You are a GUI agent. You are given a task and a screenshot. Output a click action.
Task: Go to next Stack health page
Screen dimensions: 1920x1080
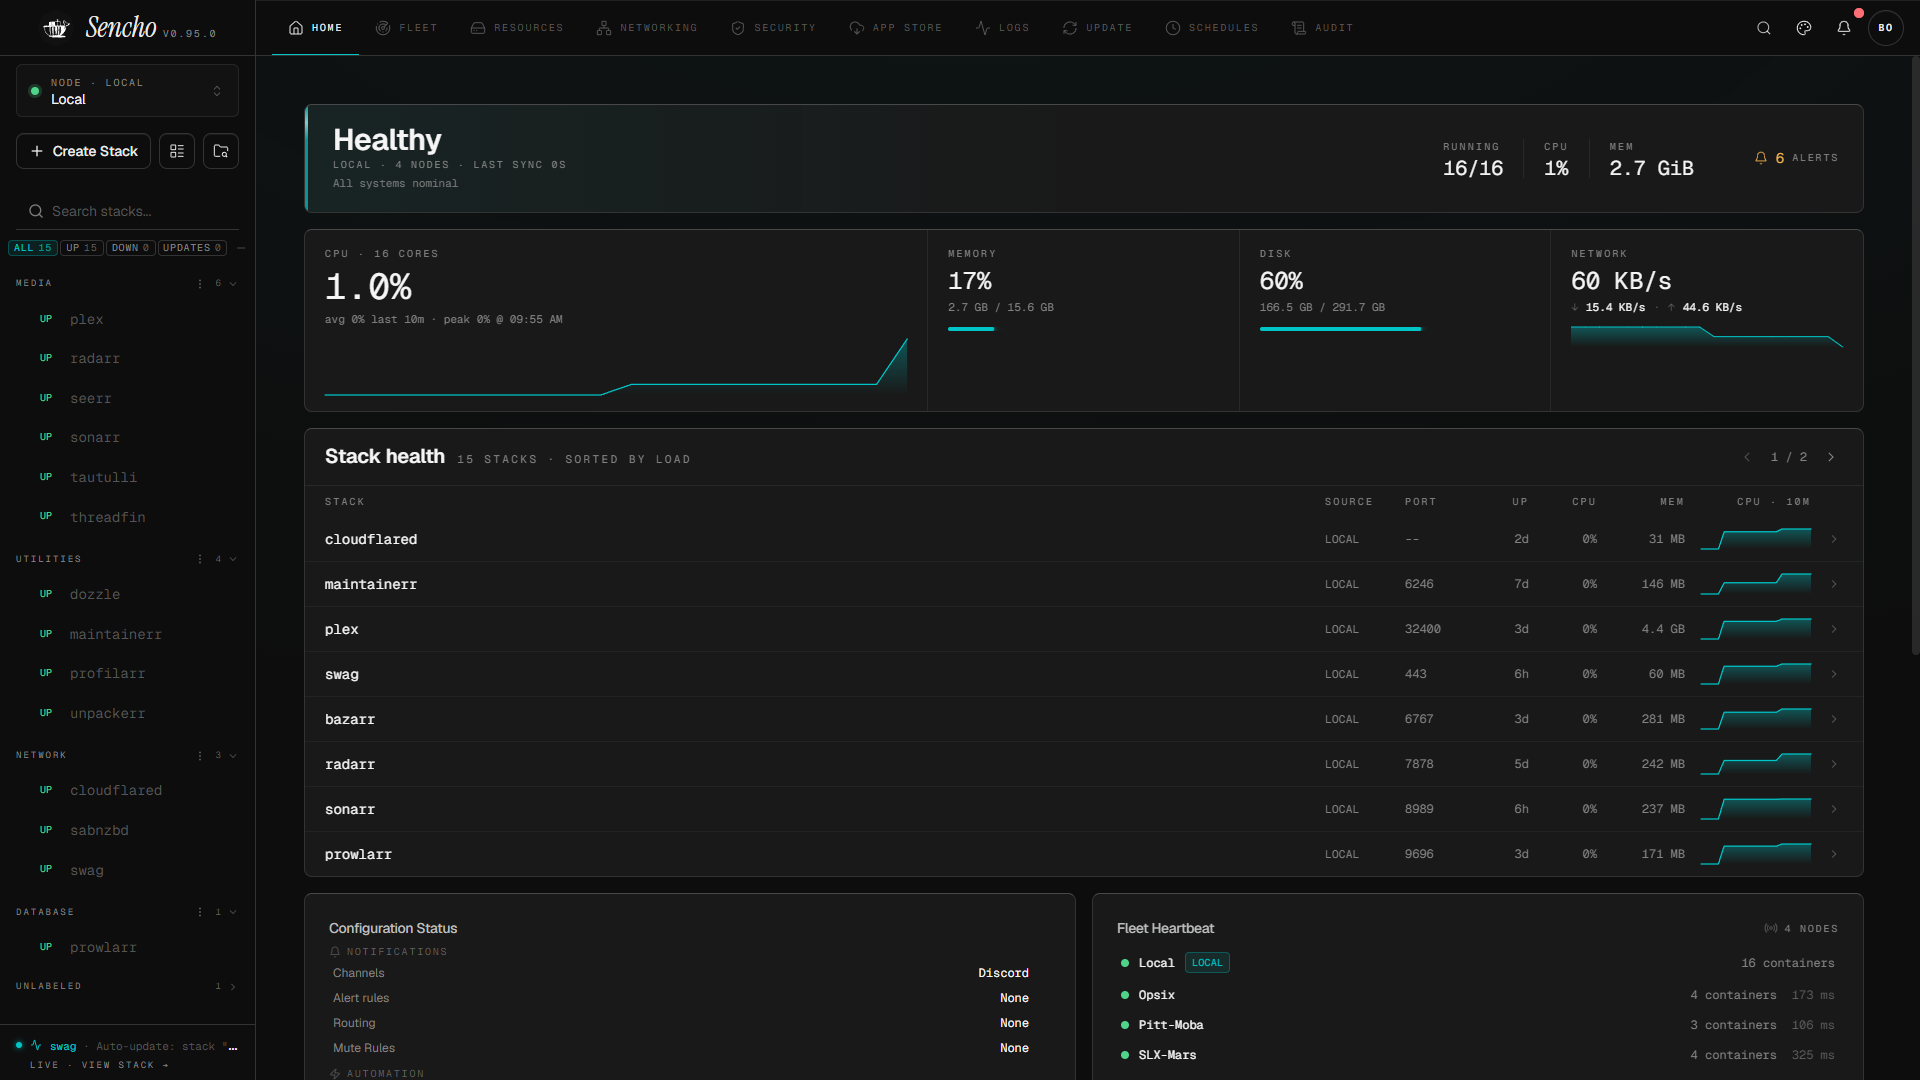tap(1831, 457)
